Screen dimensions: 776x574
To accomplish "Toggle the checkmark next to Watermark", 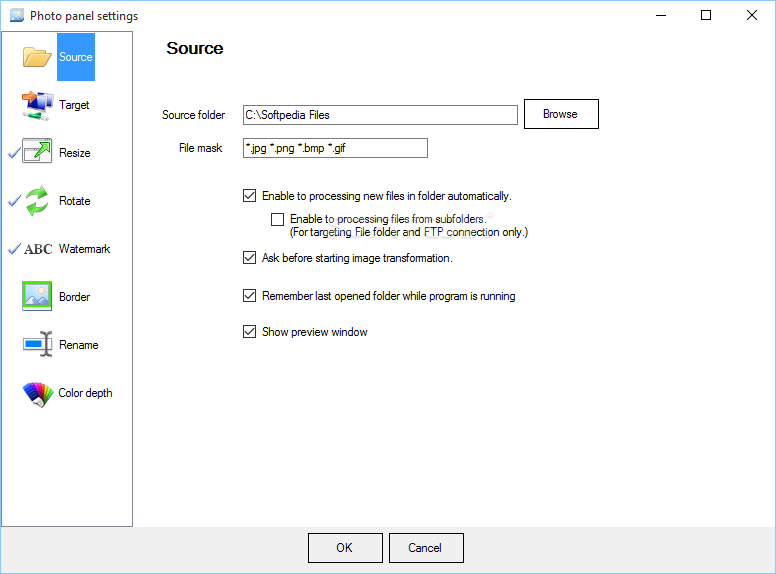I will (x=14, y=248).
